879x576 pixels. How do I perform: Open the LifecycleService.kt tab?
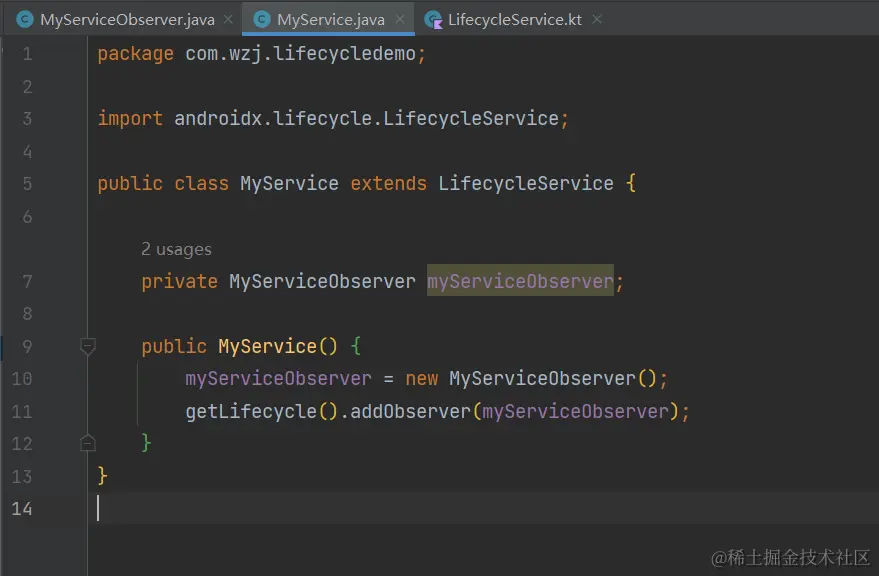click(x=515, y=20)
